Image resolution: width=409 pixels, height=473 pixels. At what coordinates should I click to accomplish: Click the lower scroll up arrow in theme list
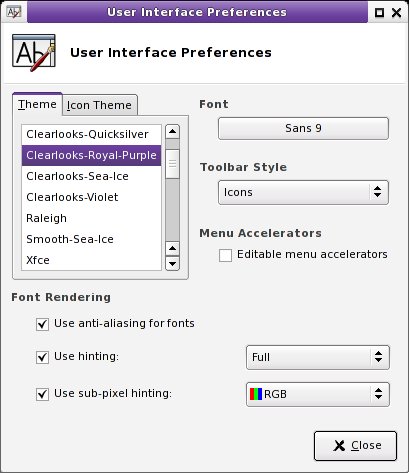coord(172,248)
